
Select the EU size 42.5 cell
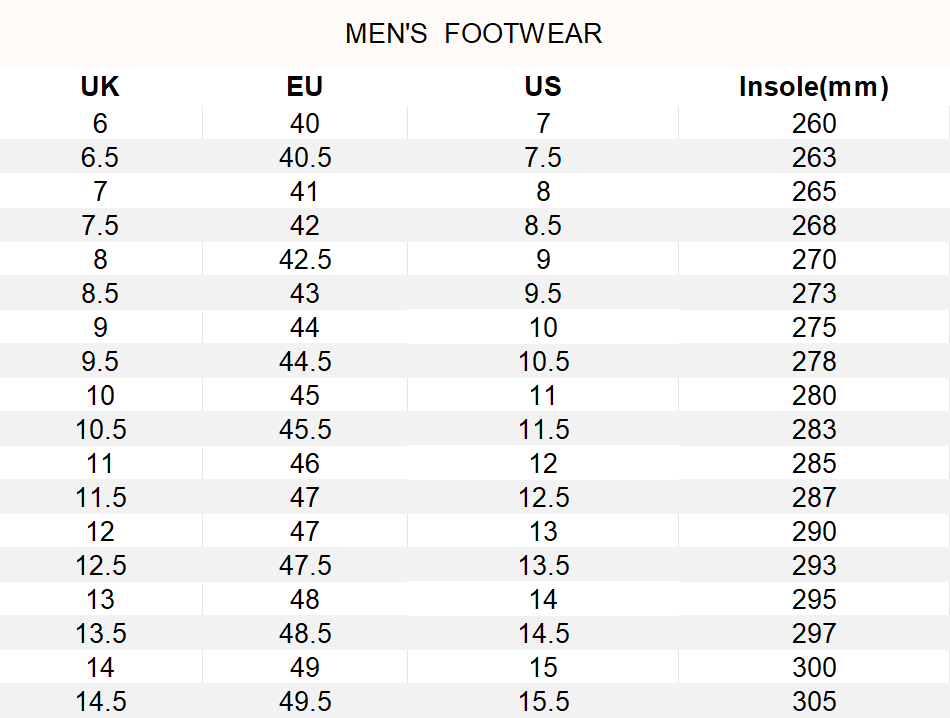point(304,260)
